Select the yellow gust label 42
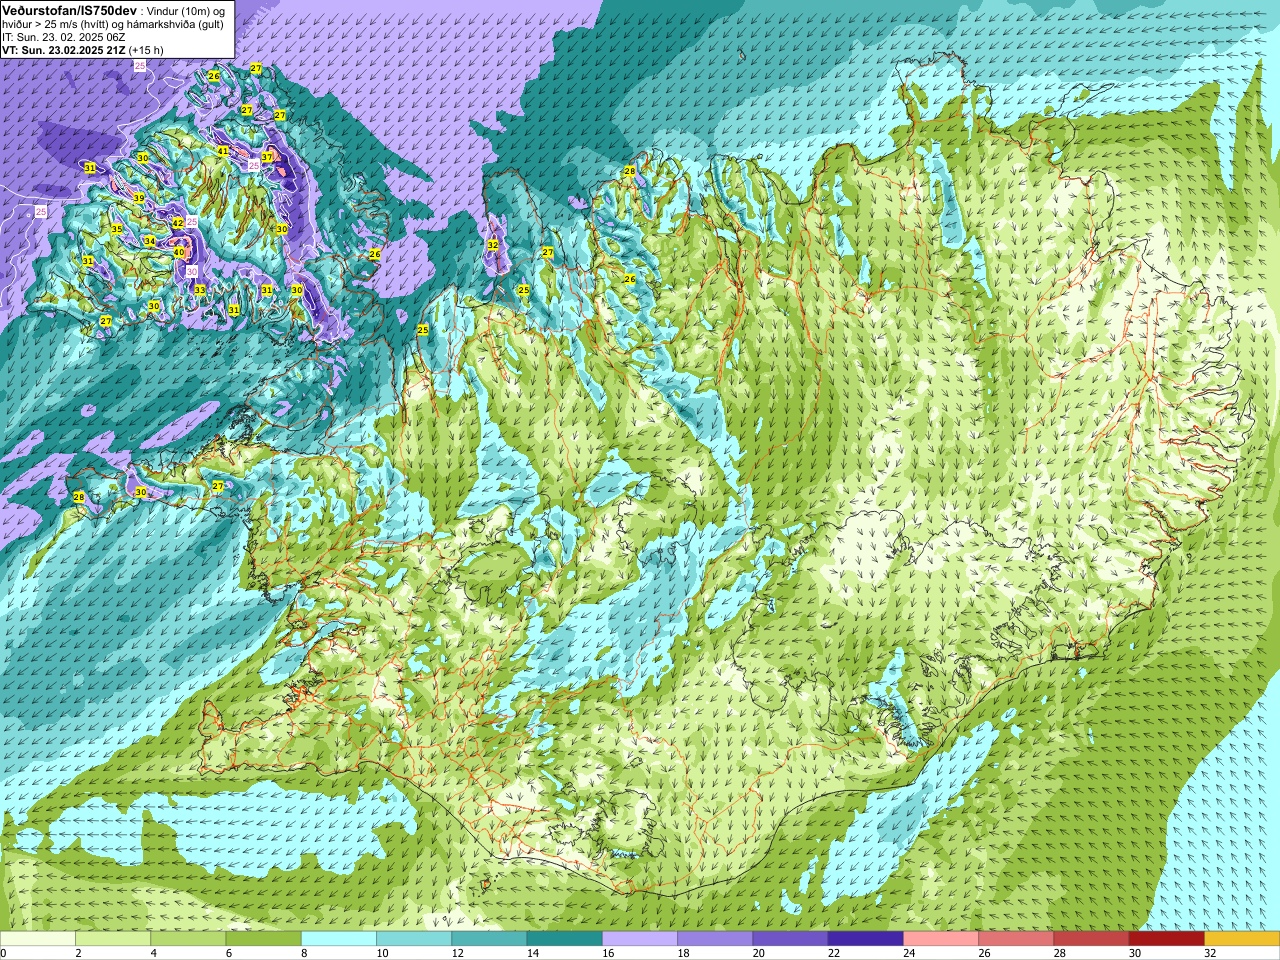 [x=178, y=223]
